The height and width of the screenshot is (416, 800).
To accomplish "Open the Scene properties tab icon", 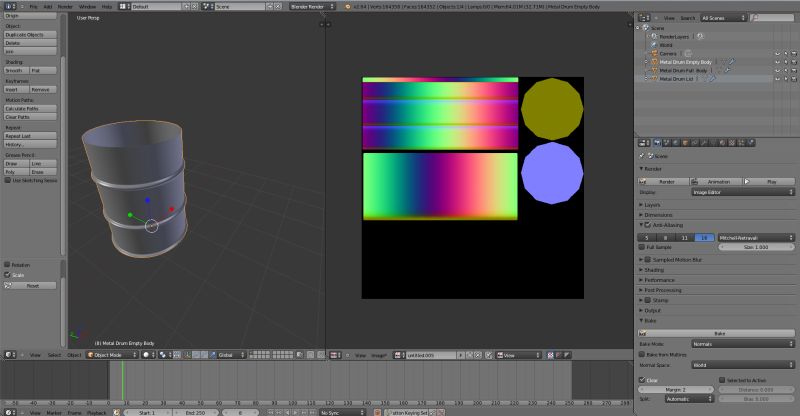I will (x=666, y=143).
